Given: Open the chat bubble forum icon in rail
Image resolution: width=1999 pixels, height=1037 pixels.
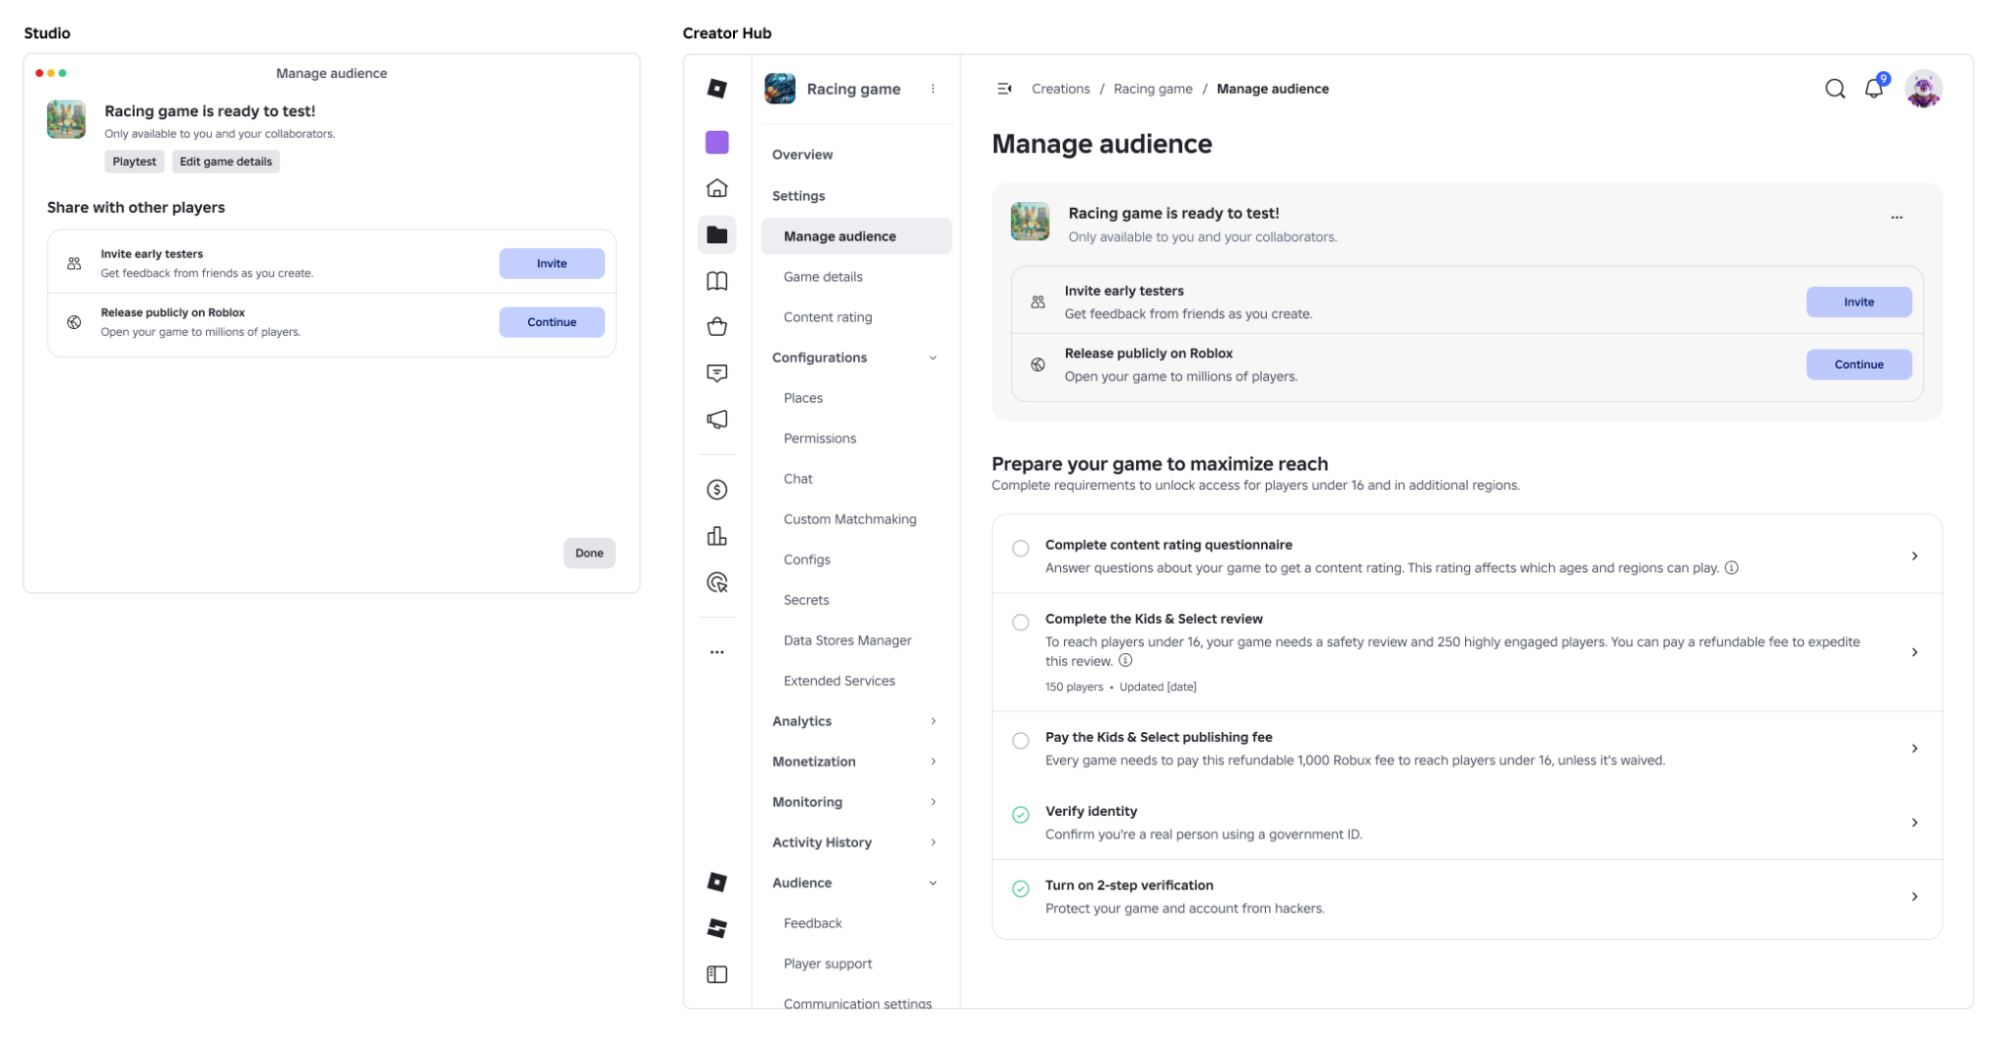Looking at the screenshot, I should pyautogui.click(x=717, y=373).
